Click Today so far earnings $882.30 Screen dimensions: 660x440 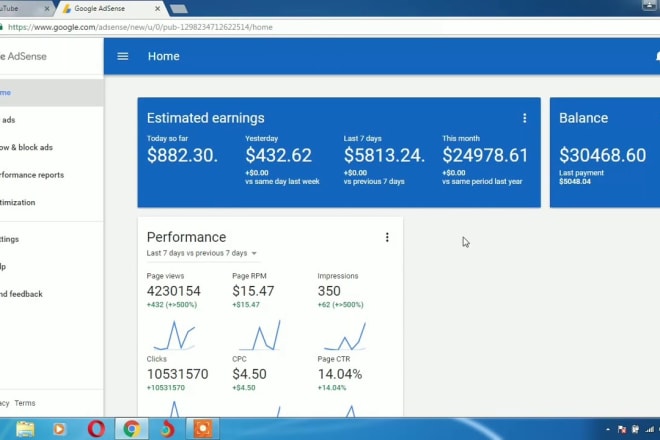click(x=182, y=155)
